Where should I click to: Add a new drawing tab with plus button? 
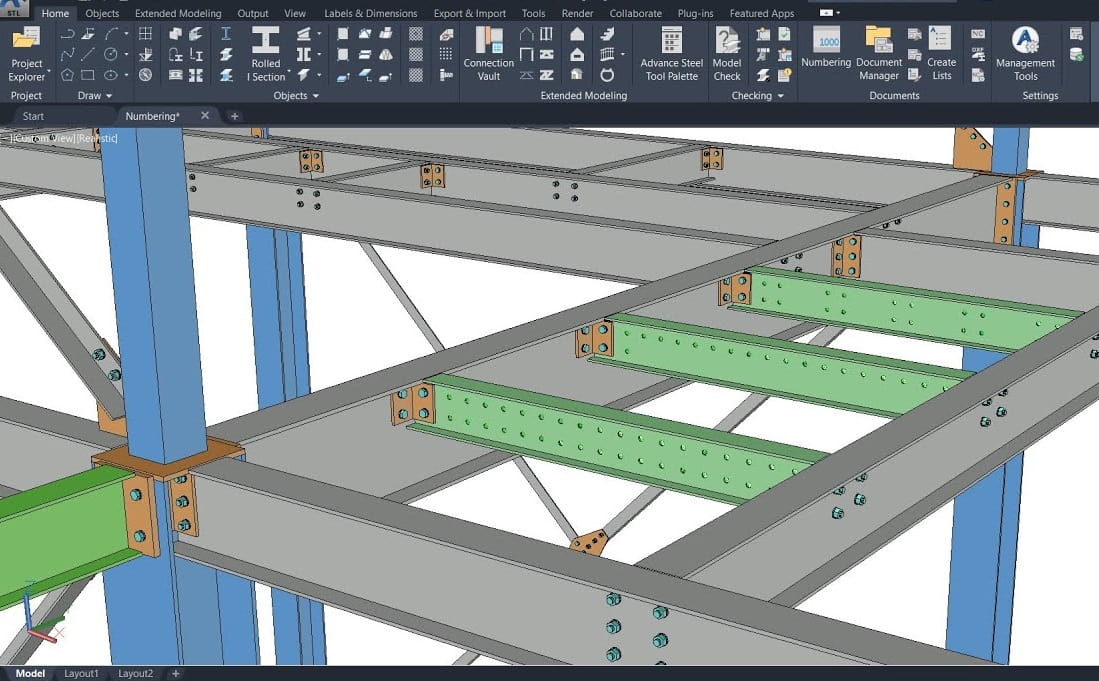[235, 116]
